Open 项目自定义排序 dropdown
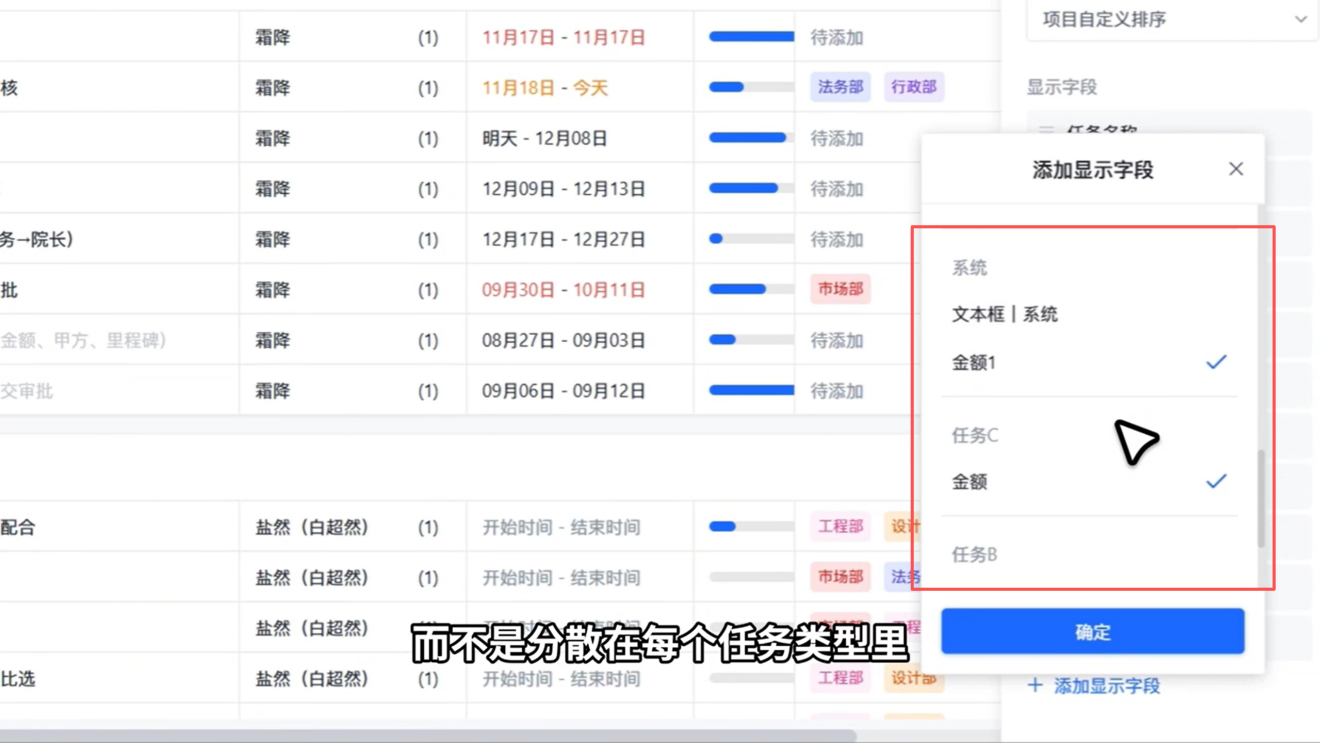Screen dimensions: 1320x743 coord(1172,19)
